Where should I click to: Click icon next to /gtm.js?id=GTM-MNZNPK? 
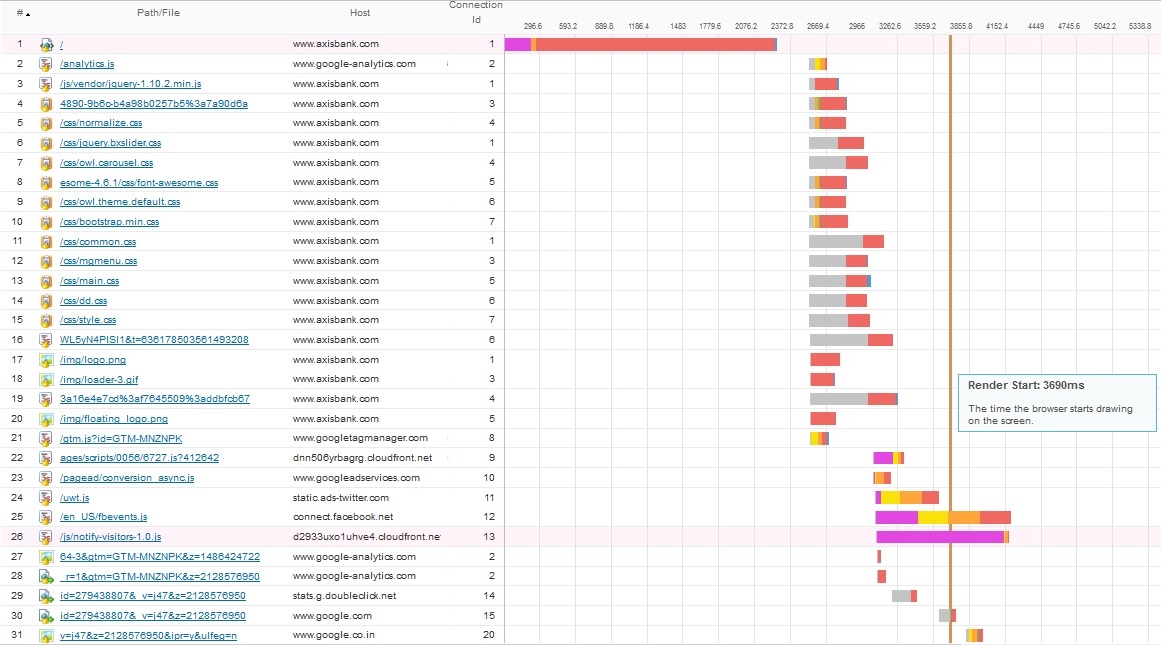[x=46, y=438]
